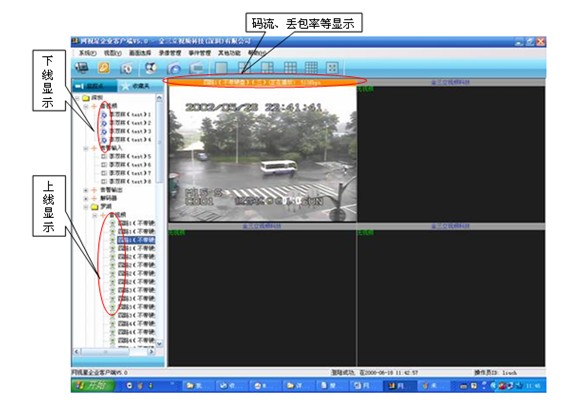Image resolution: width=582 pixels, height=407 pixels.
Task: Select the 报警输出 tree label
Action: (x=111, y=190)
